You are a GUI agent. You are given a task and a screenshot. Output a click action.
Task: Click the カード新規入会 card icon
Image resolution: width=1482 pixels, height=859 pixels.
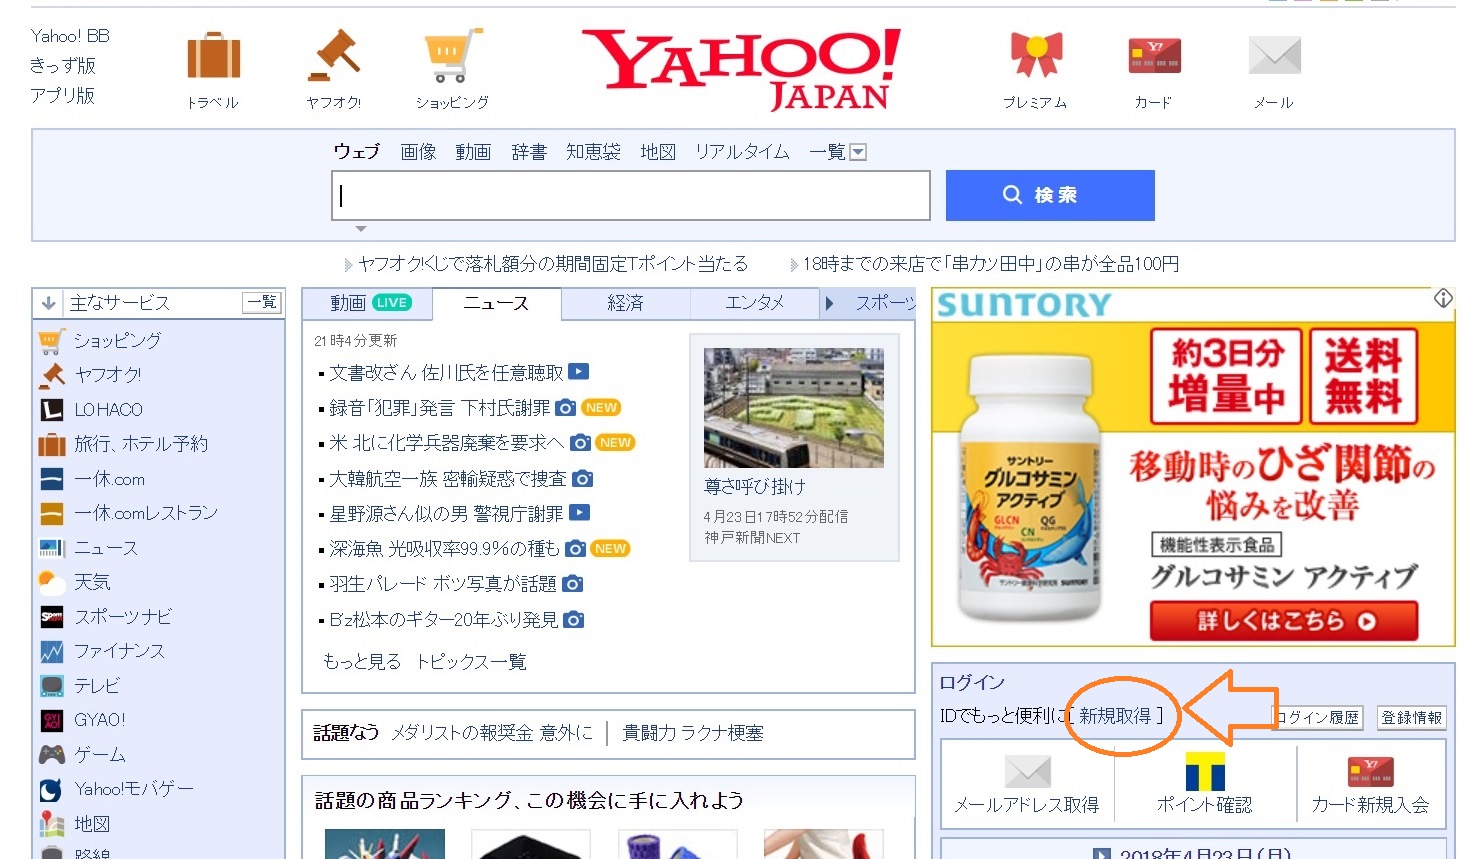pyautogui.click(x=1371, y=772)
